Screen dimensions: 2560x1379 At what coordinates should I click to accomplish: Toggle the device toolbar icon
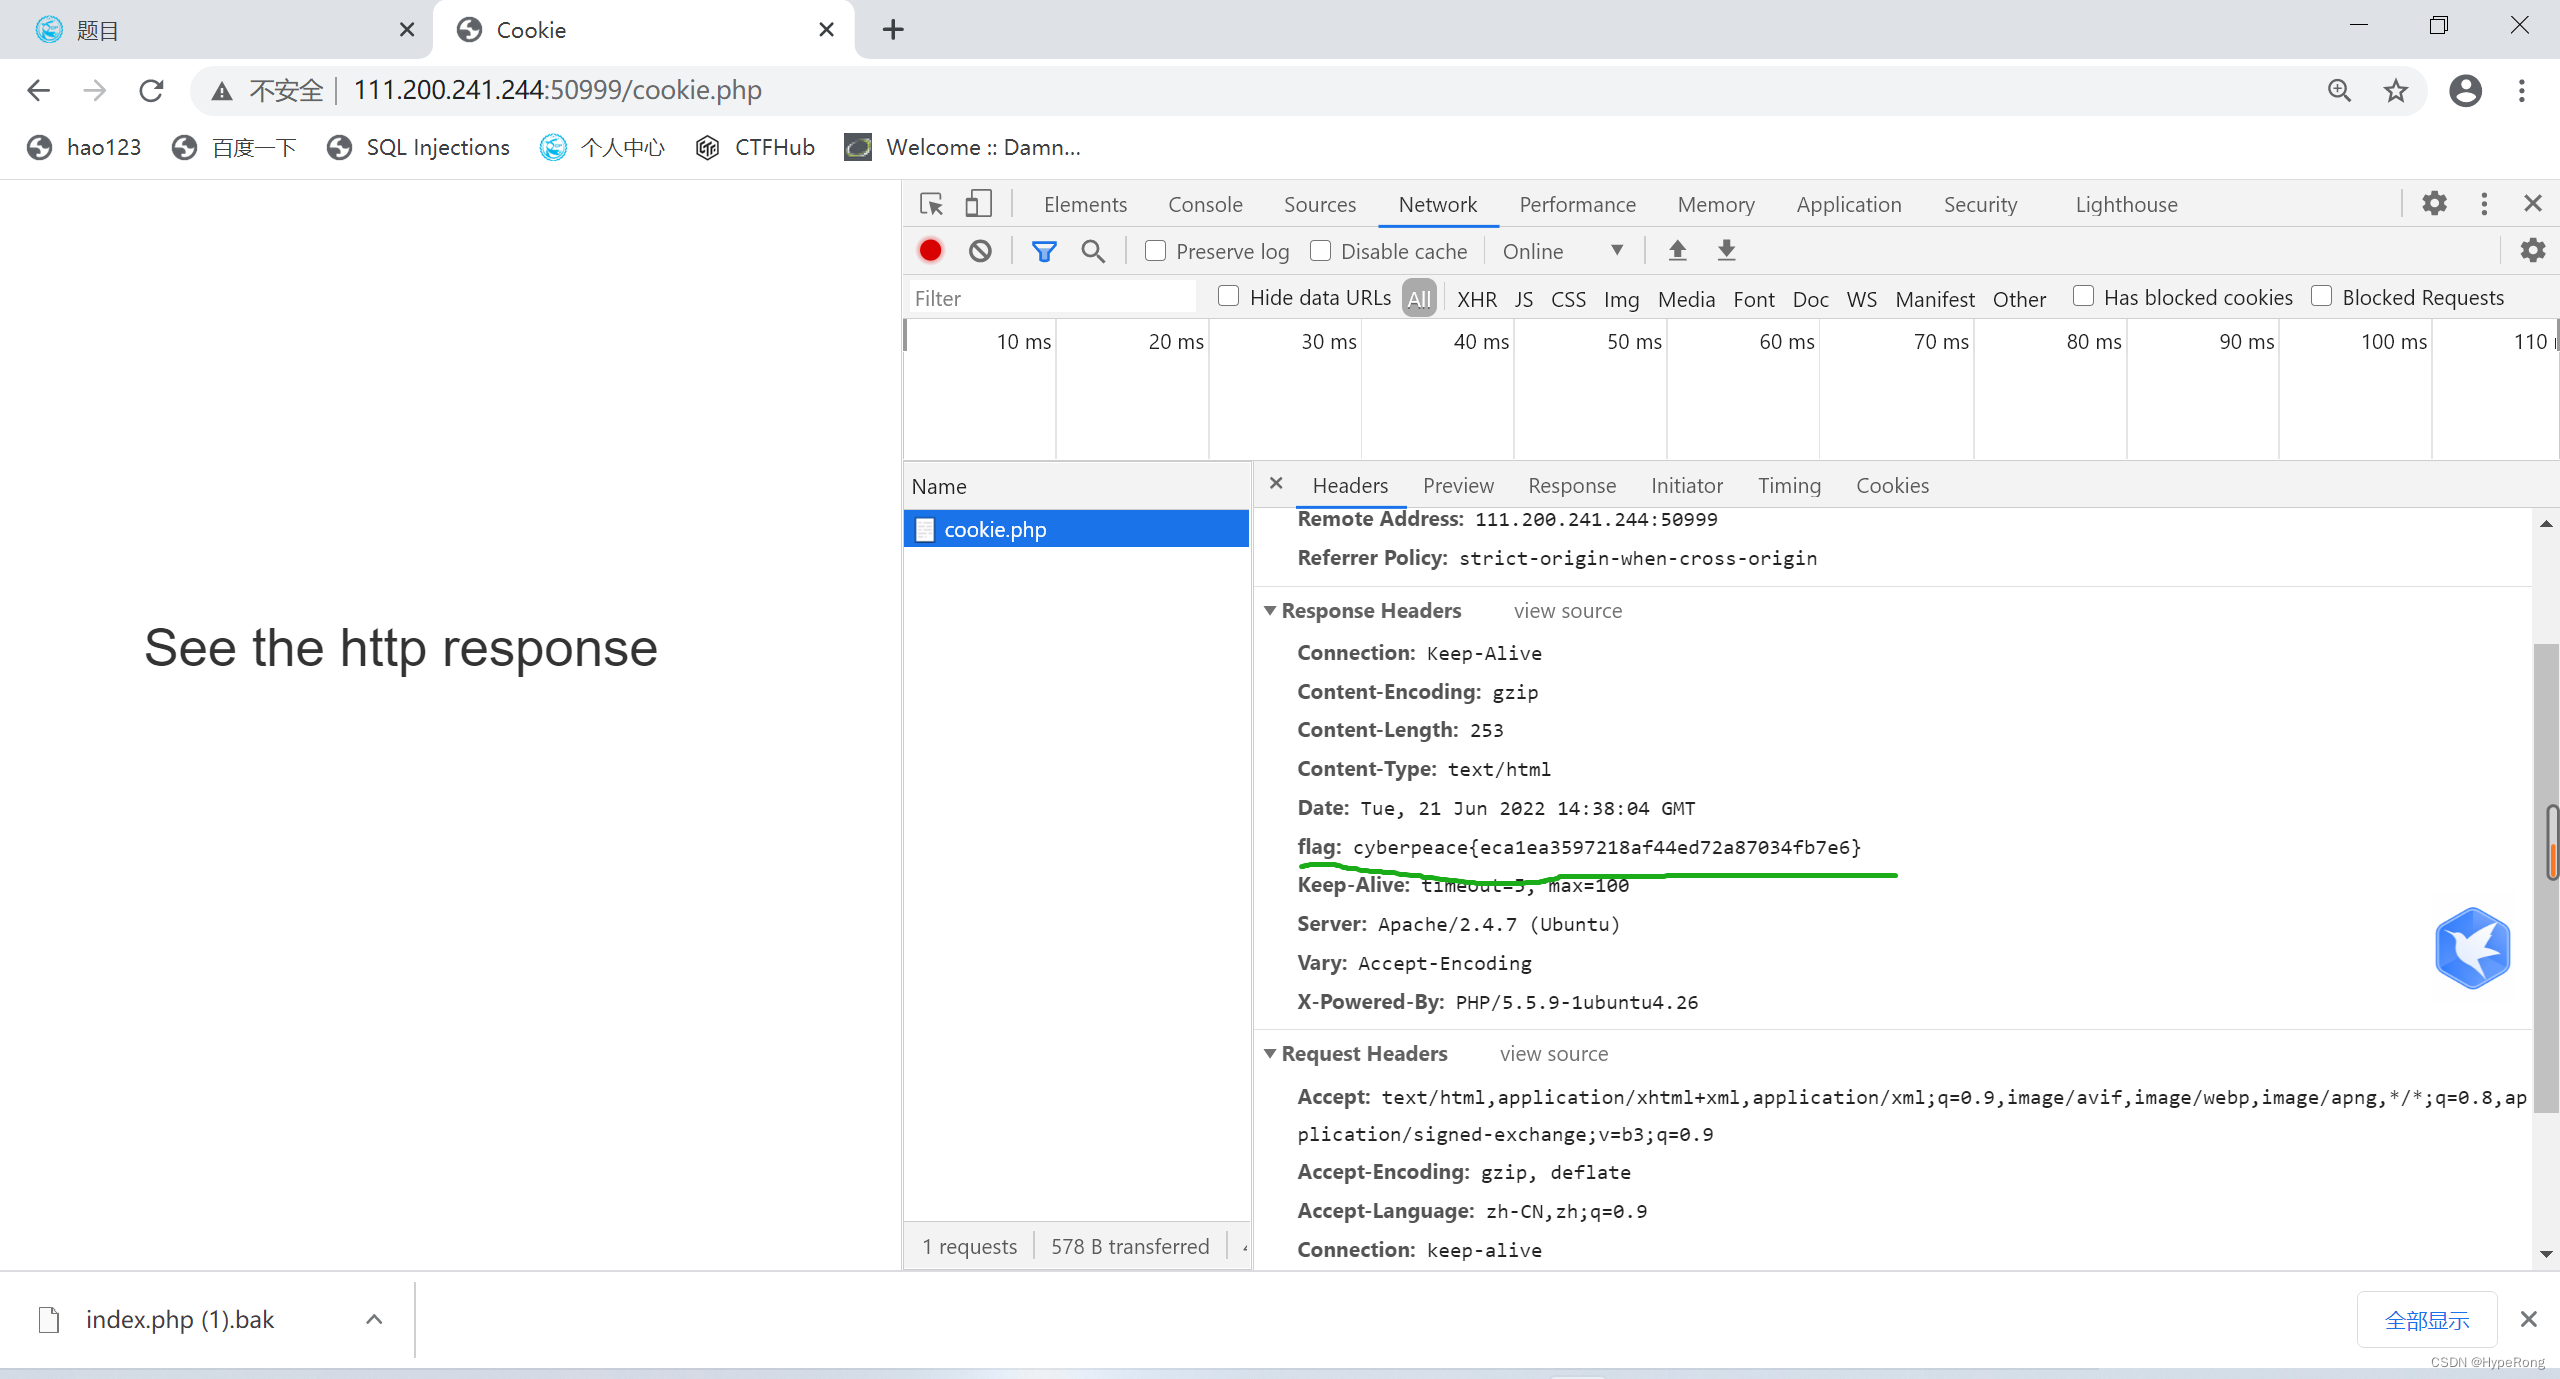(978, 204)
